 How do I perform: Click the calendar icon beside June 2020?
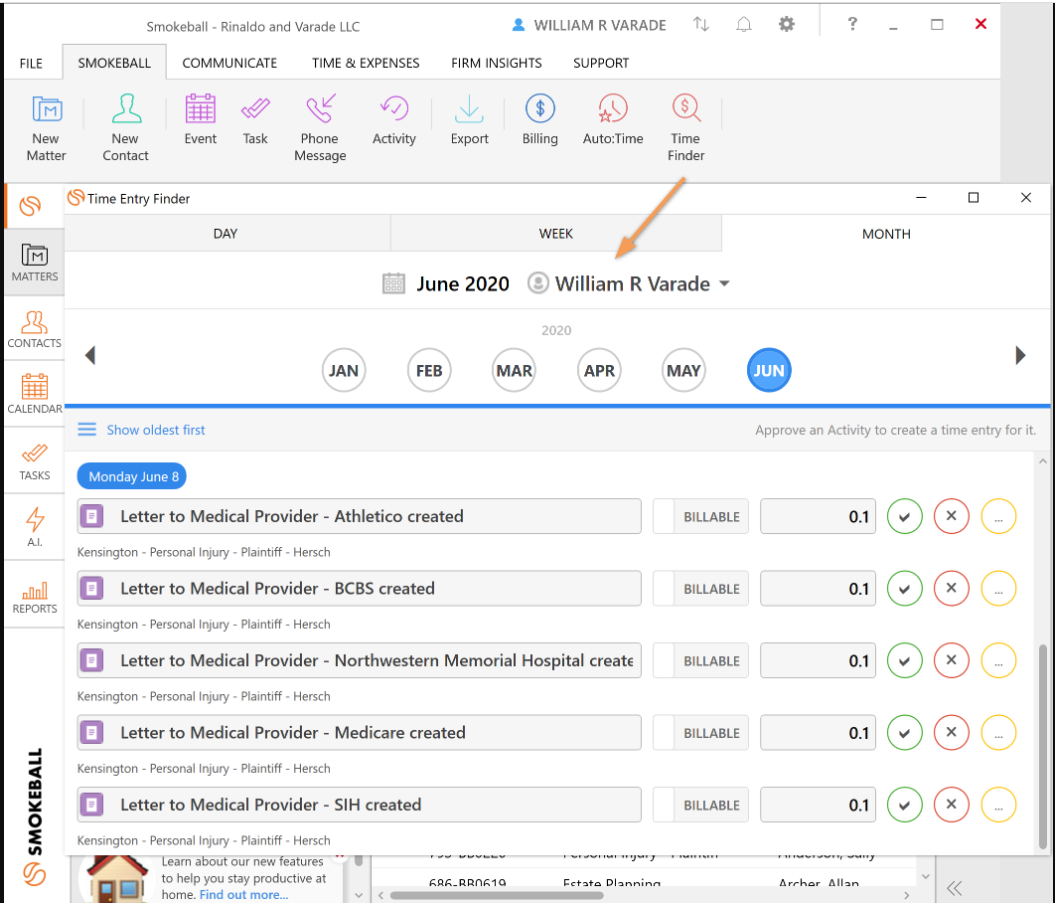coord(394,283)
